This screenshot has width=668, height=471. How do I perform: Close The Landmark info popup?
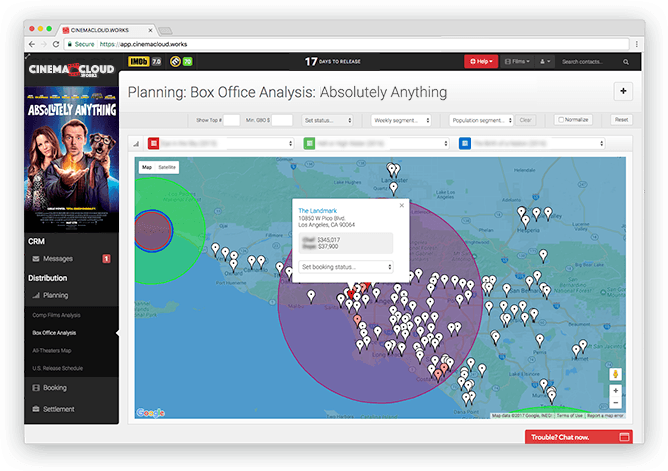401,205
